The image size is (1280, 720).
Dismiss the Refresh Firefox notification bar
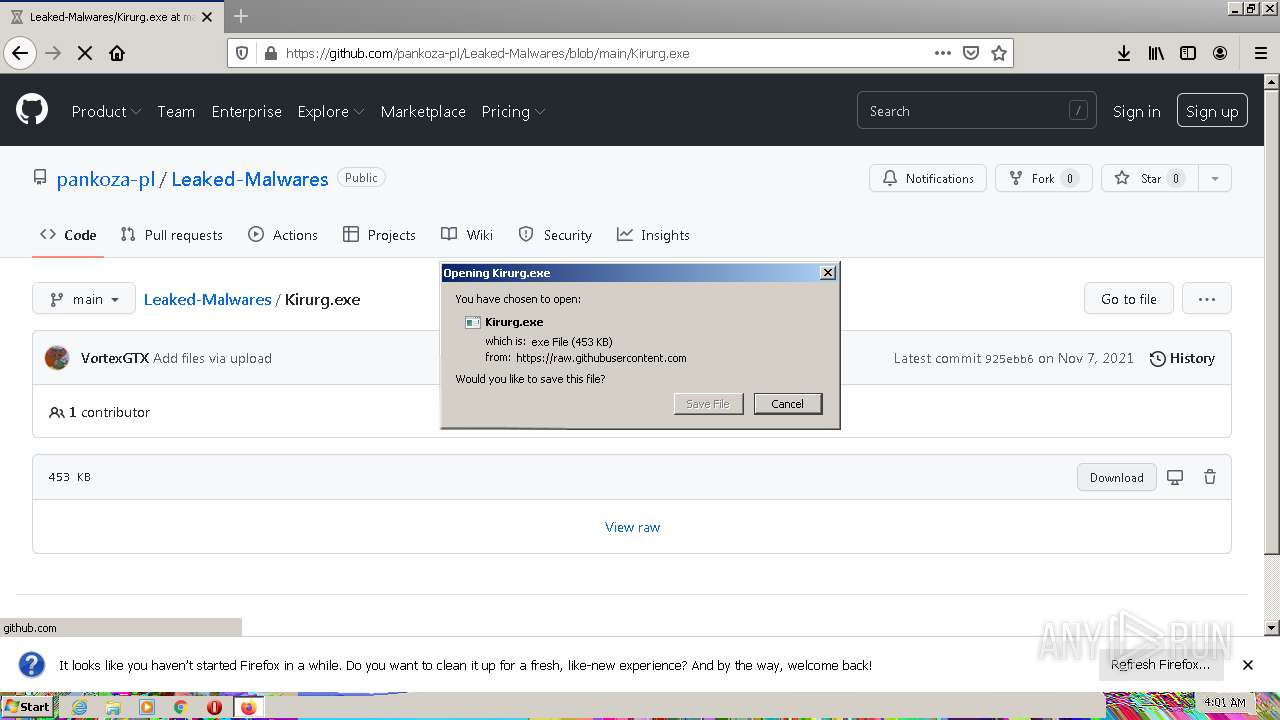click(1248, 665)
